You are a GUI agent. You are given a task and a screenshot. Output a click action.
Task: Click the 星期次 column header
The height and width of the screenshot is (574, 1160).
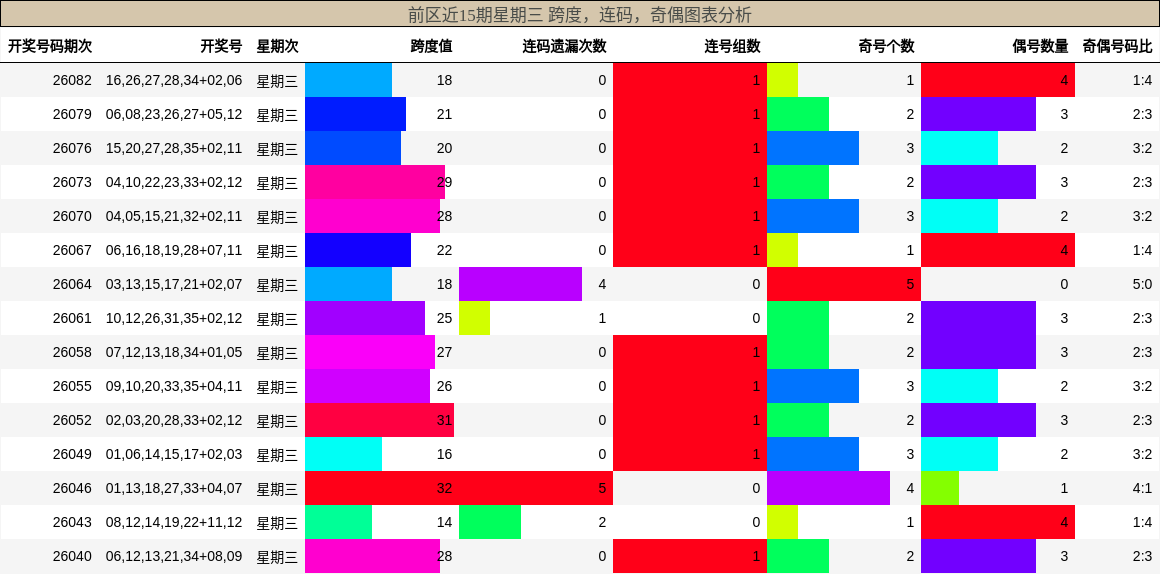(x=277, y=46)
